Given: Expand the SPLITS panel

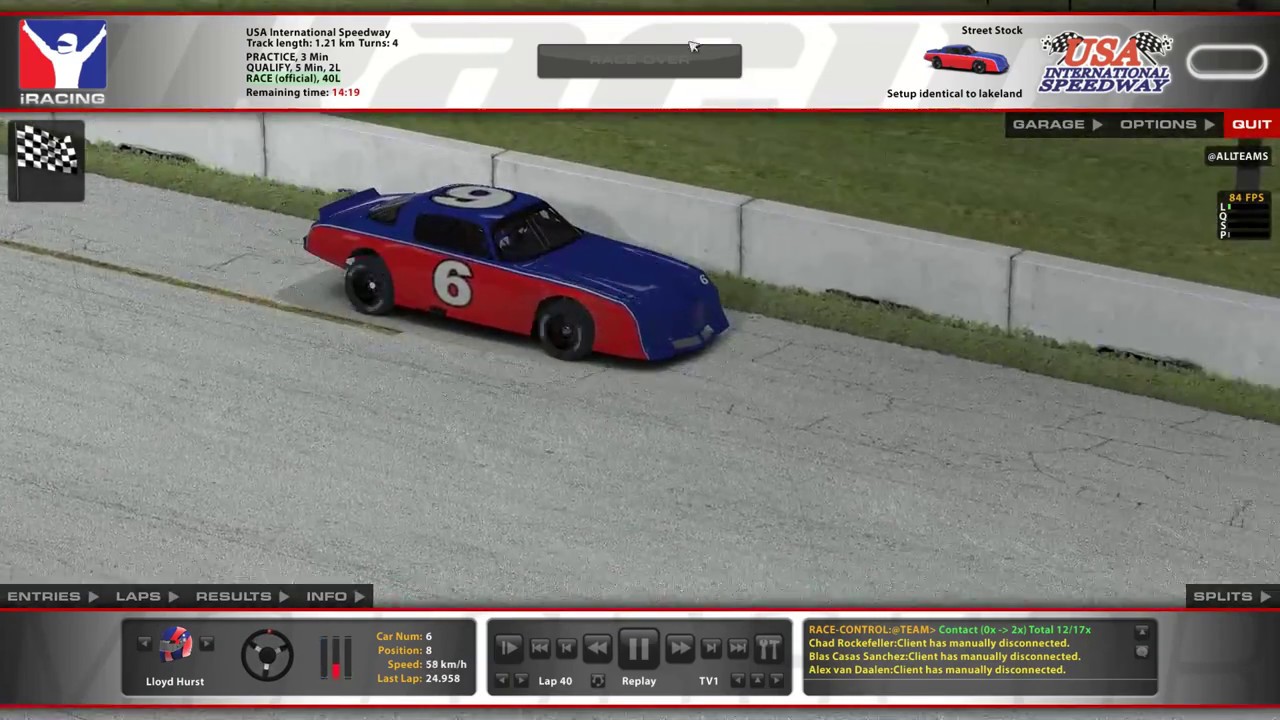Looking at the screenshot, I should (1232, 596).
